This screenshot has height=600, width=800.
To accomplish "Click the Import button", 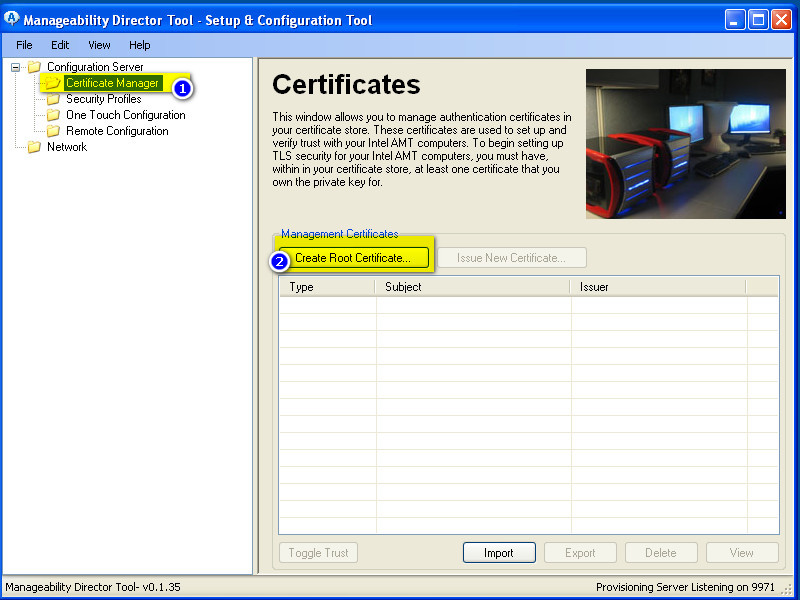I will [499, 553].
